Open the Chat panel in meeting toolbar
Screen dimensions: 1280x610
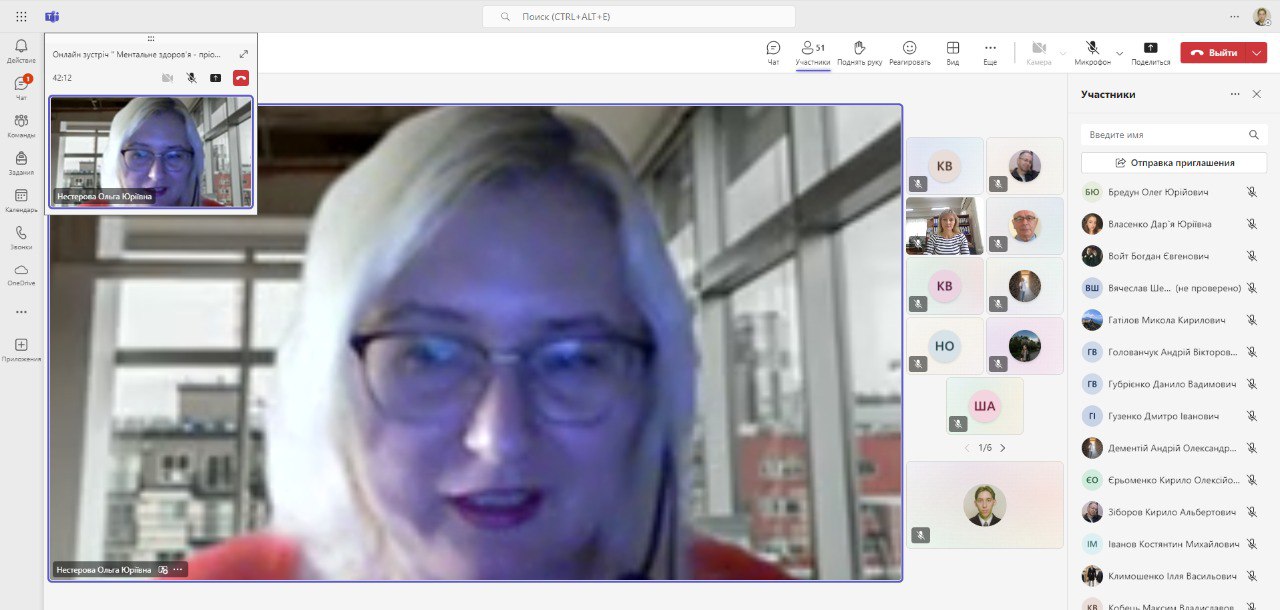pyautogui.click(x=773, y=53)
